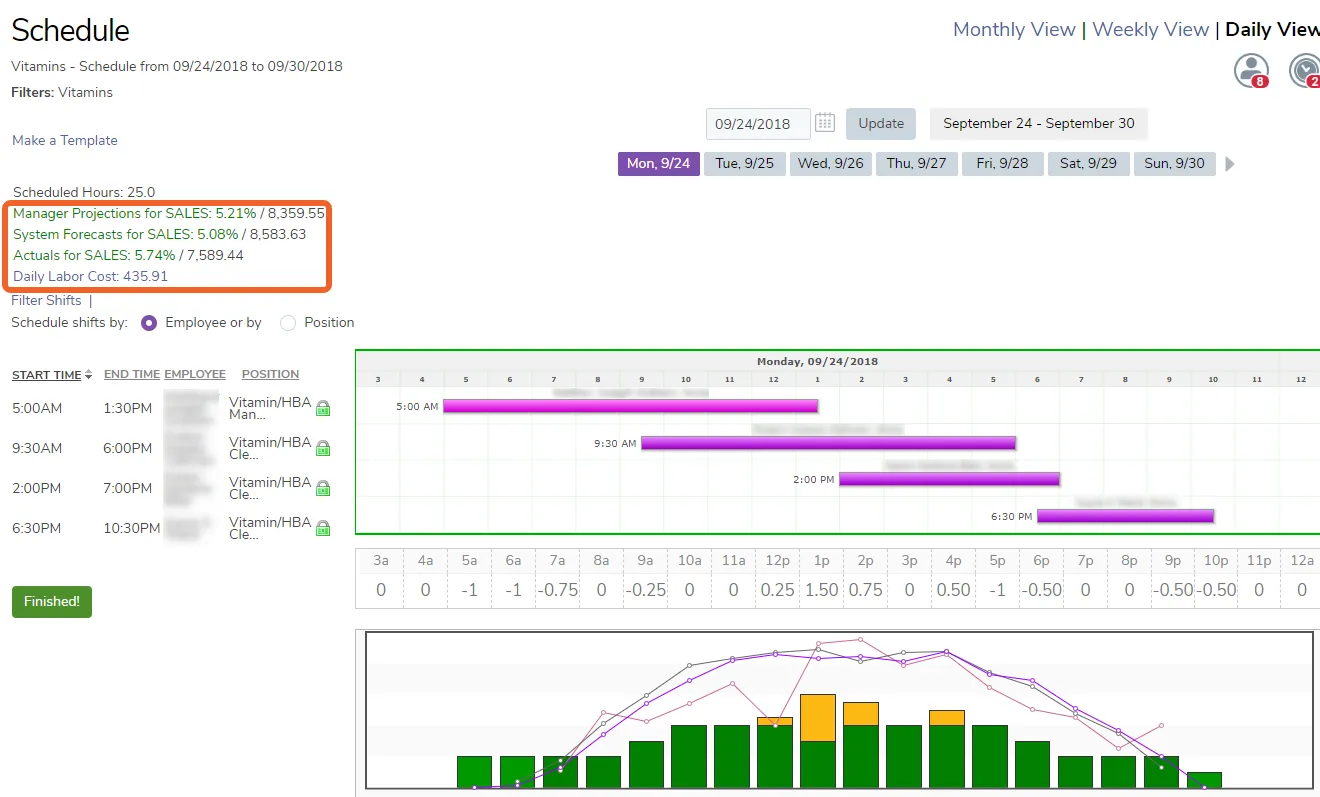Click the 1p staffing variance value 1.50
The height and width of the screenshot is (797, 1320).
coord(821,590)
